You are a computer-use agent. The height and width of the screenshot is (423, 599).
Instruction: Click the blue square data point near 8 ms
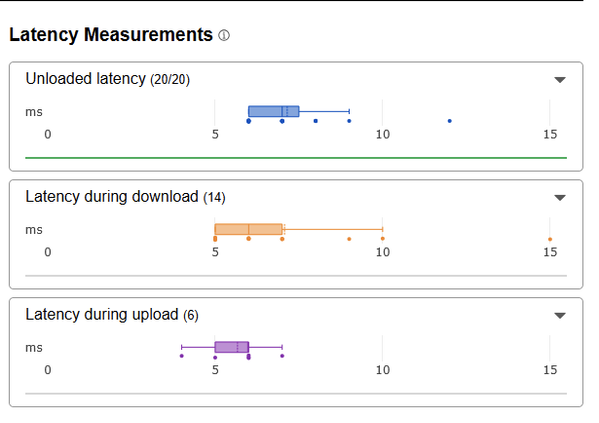click(x=316, y=121)
